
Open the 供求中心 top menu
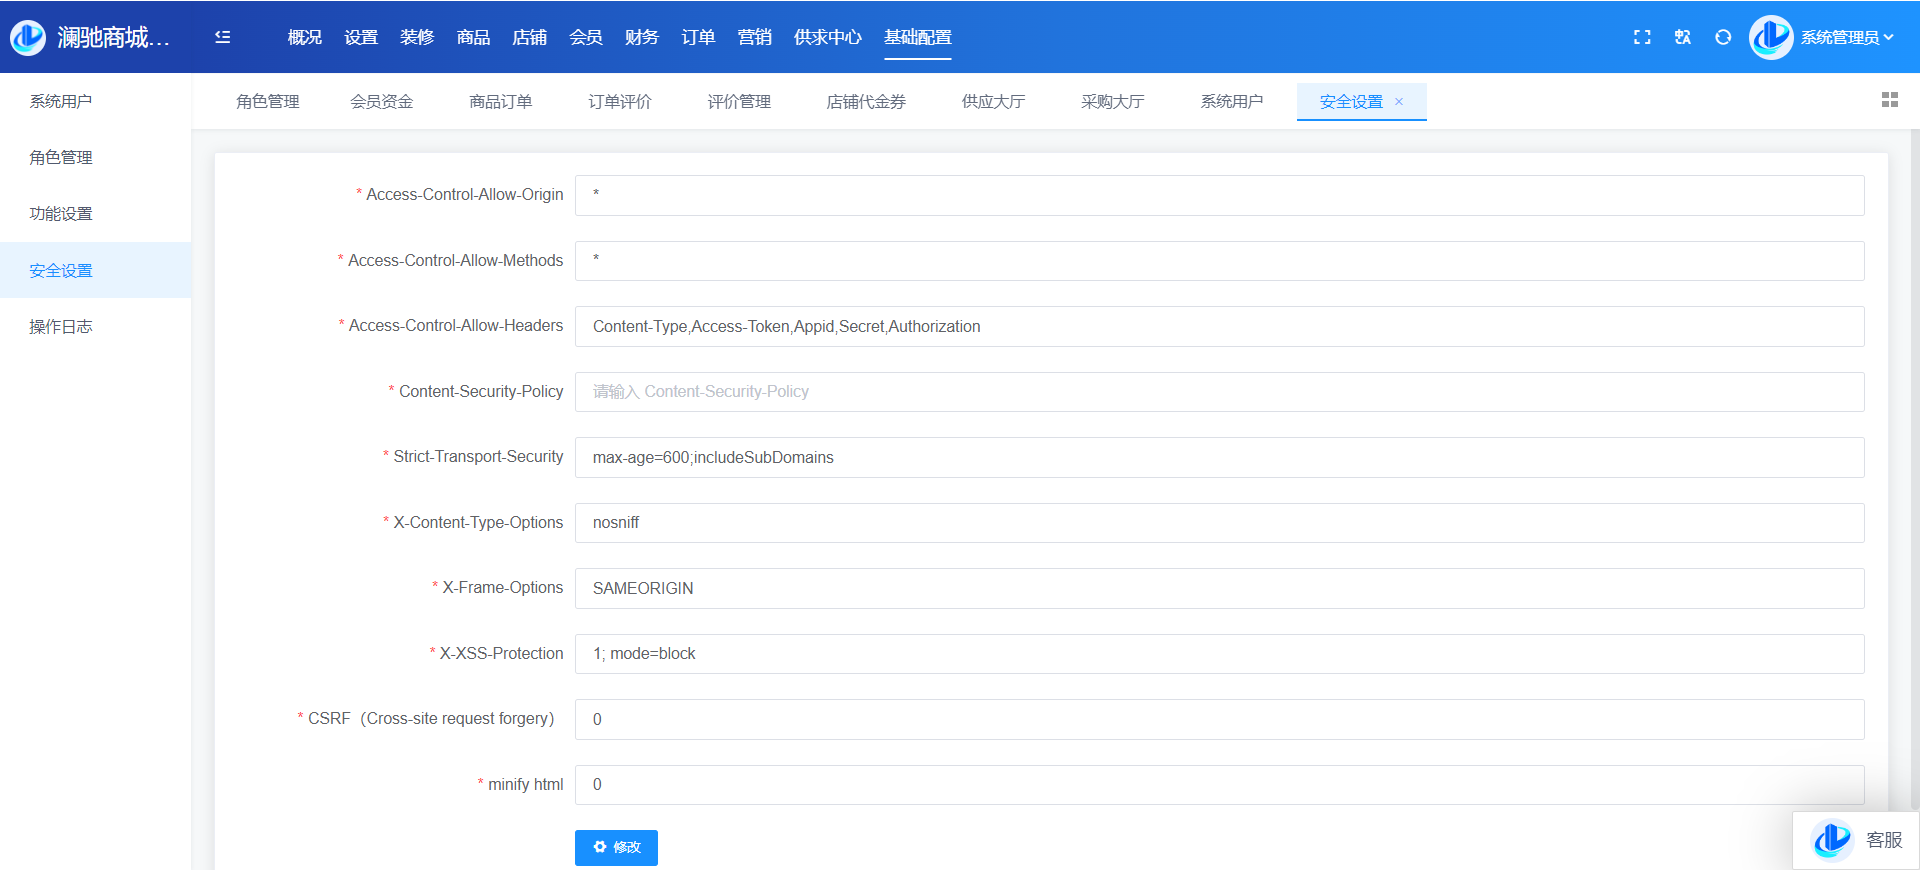827,37
